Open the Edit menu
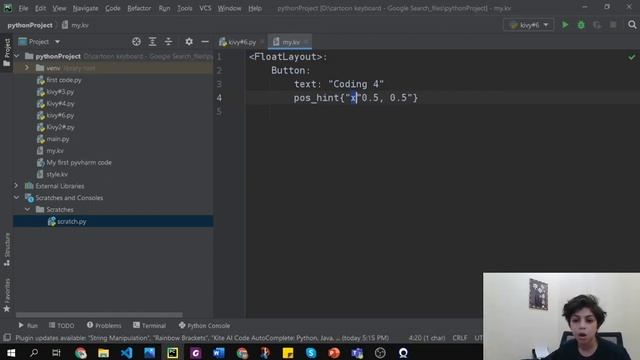This screenshot has height=360, width=640. pyautogui.click(x=40, y=8)
